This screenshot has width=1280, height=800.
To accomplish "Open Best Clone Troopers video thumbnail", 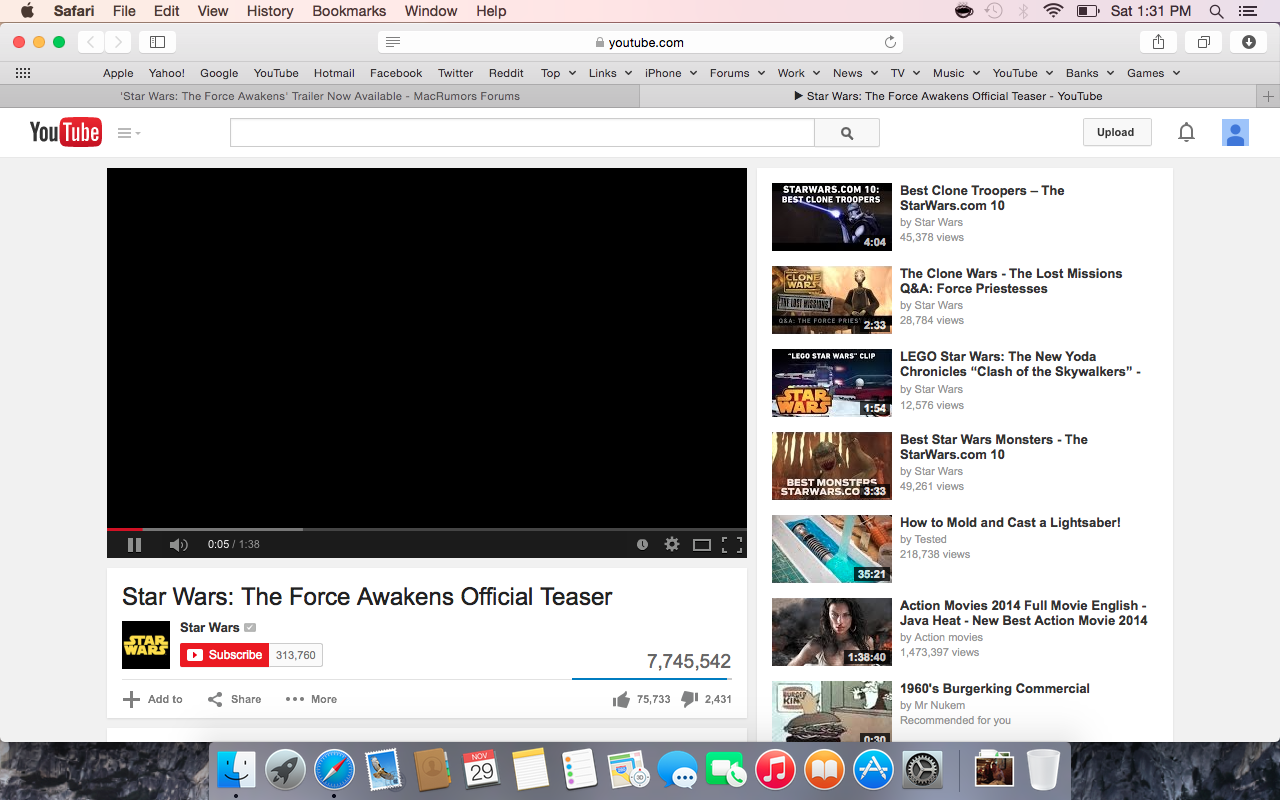I will pos(832,217).
